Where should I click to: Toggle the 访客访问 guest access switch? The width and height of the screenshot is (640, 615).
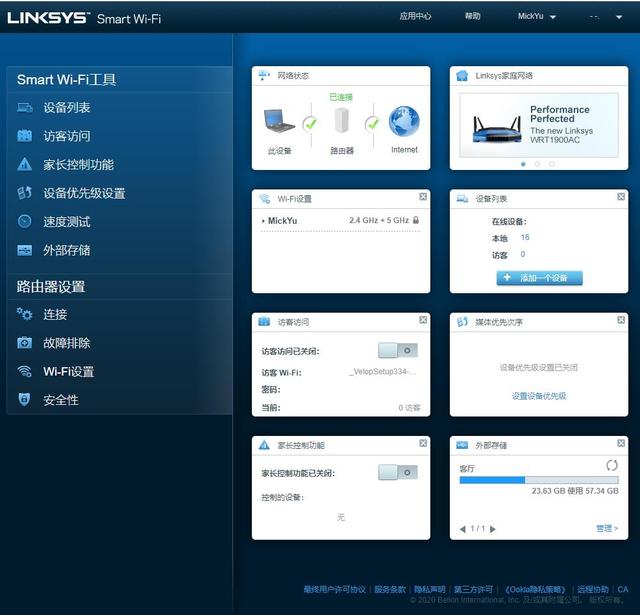click(x=397, y=351)
